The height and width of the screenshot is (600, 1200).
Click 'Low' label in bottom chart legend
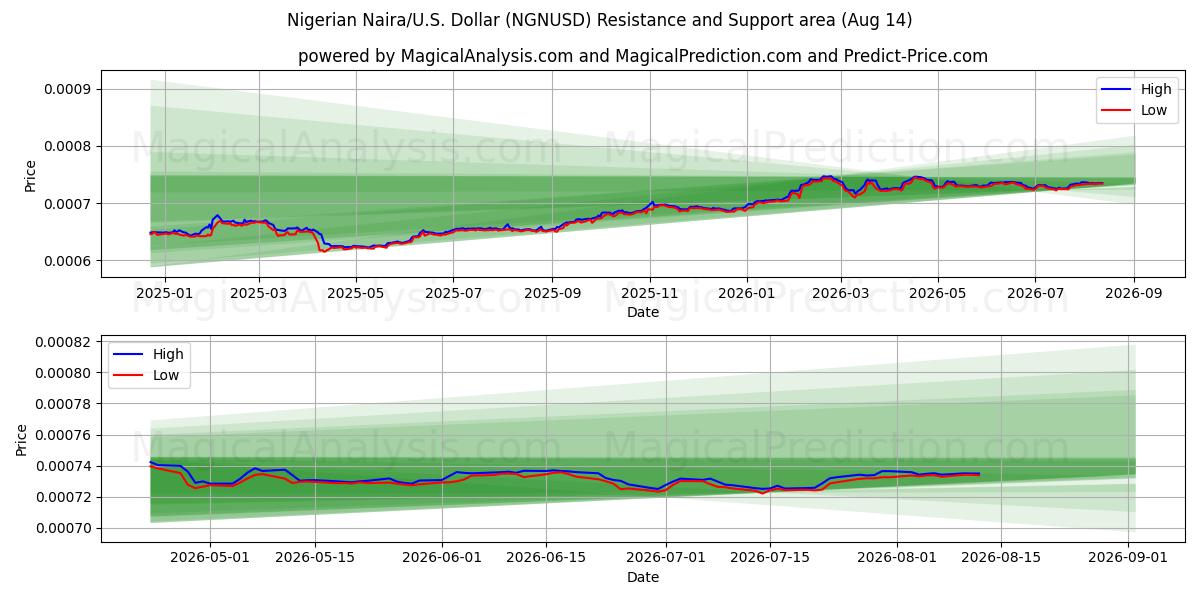pos(166,375)
